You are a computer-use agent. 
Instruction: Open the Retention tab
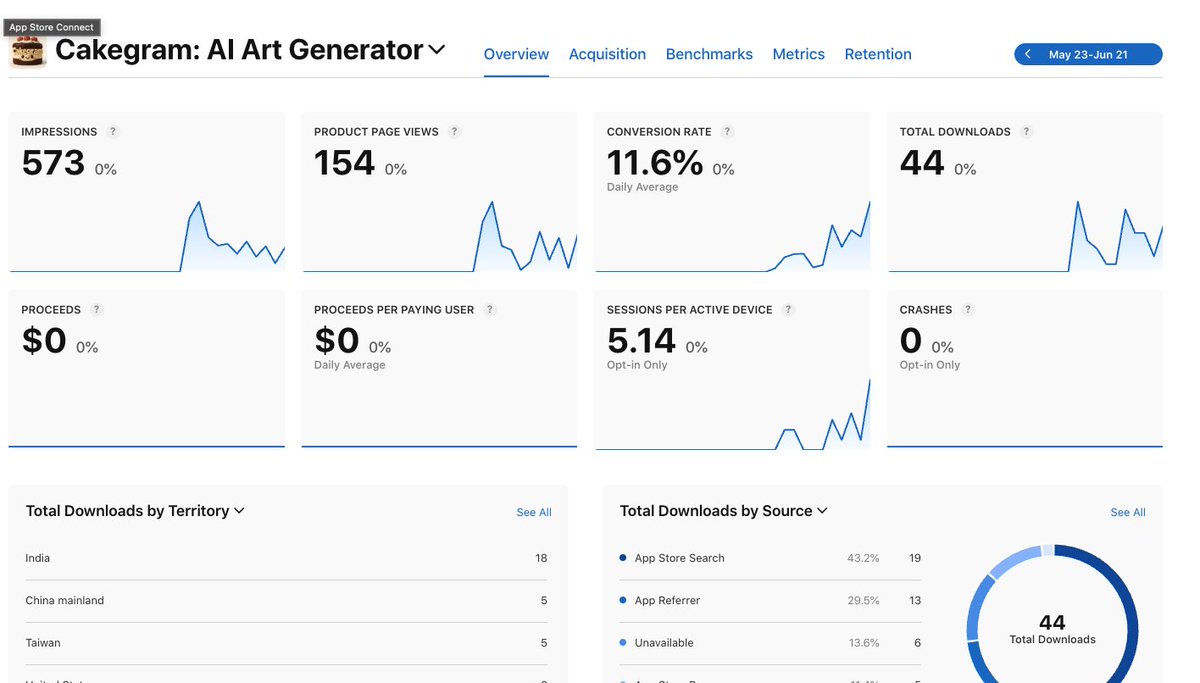[x=878, y=54]
